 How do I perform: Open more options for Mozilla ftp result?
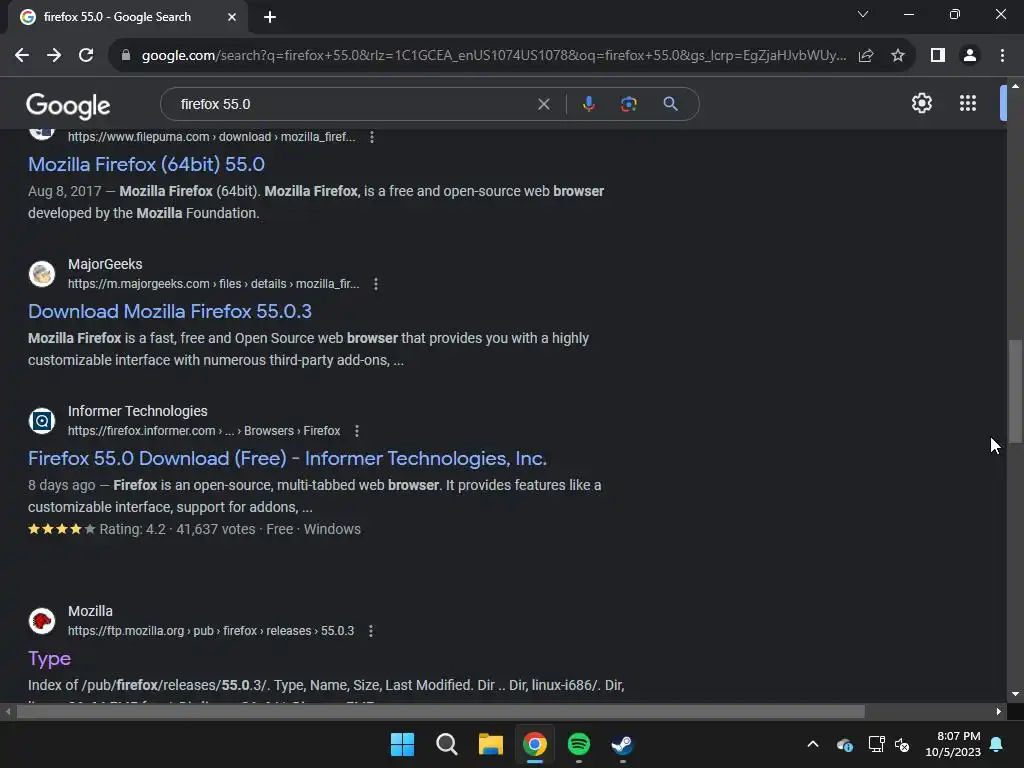370,631
